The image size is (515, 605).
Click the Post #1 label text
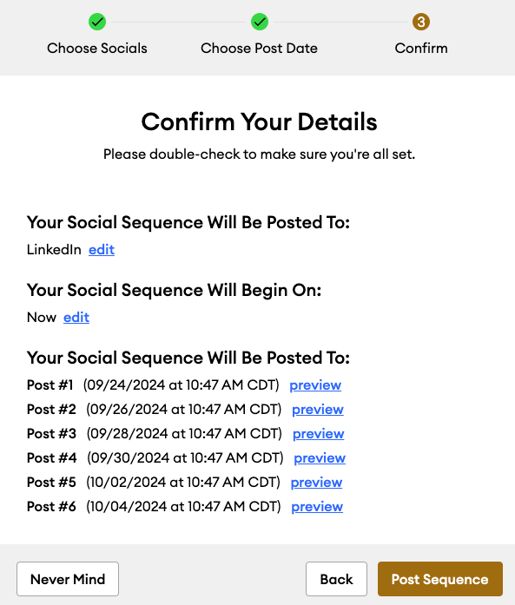50,385
